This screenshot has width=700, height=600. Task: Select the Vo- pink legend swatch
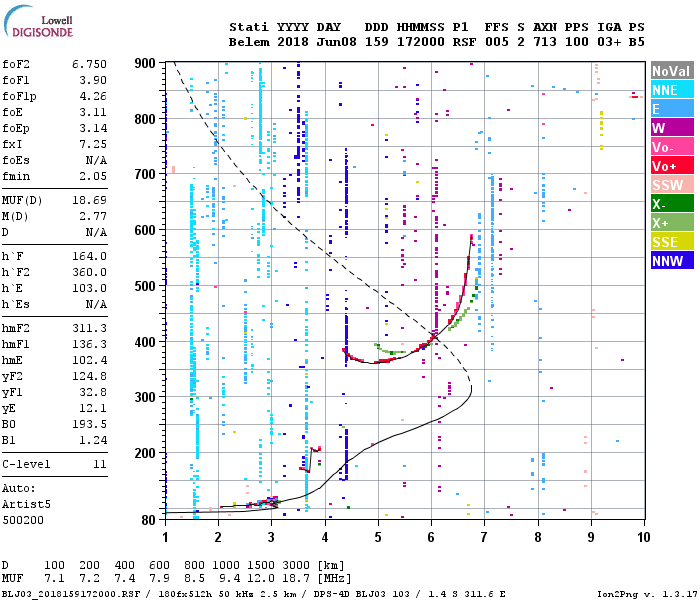click(x=672, y=147)
